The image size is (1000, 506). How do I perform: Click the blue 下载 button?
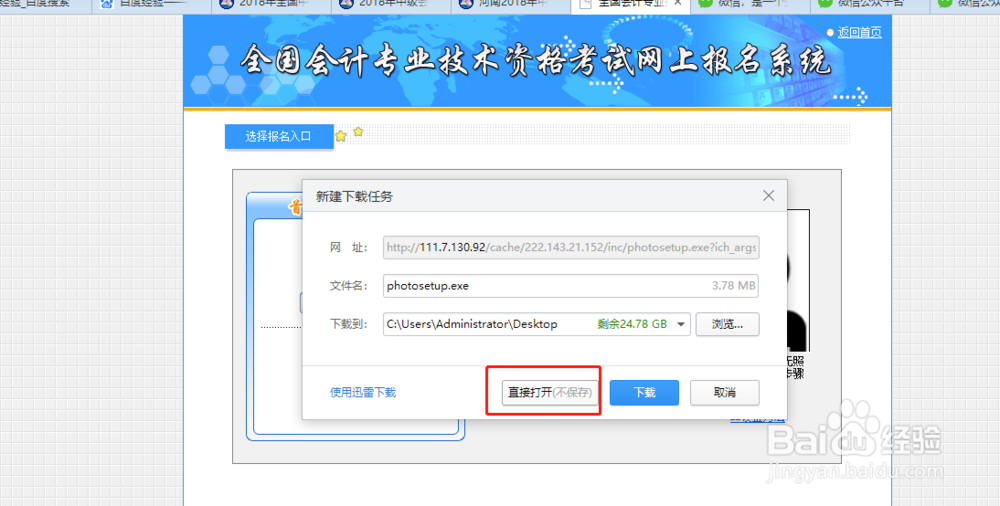(644, 392)
